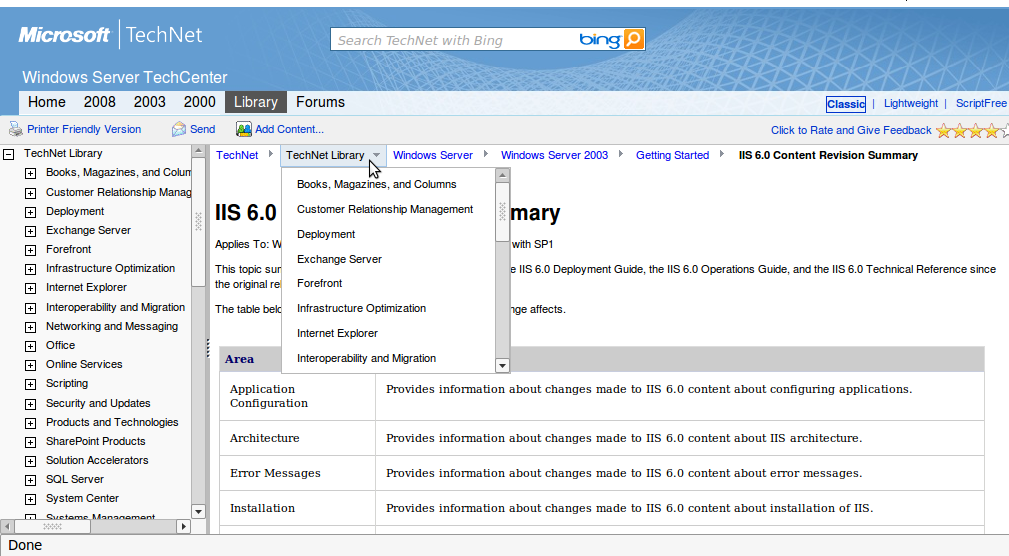
Task: Click the Add Content... link
Action: 289,129
